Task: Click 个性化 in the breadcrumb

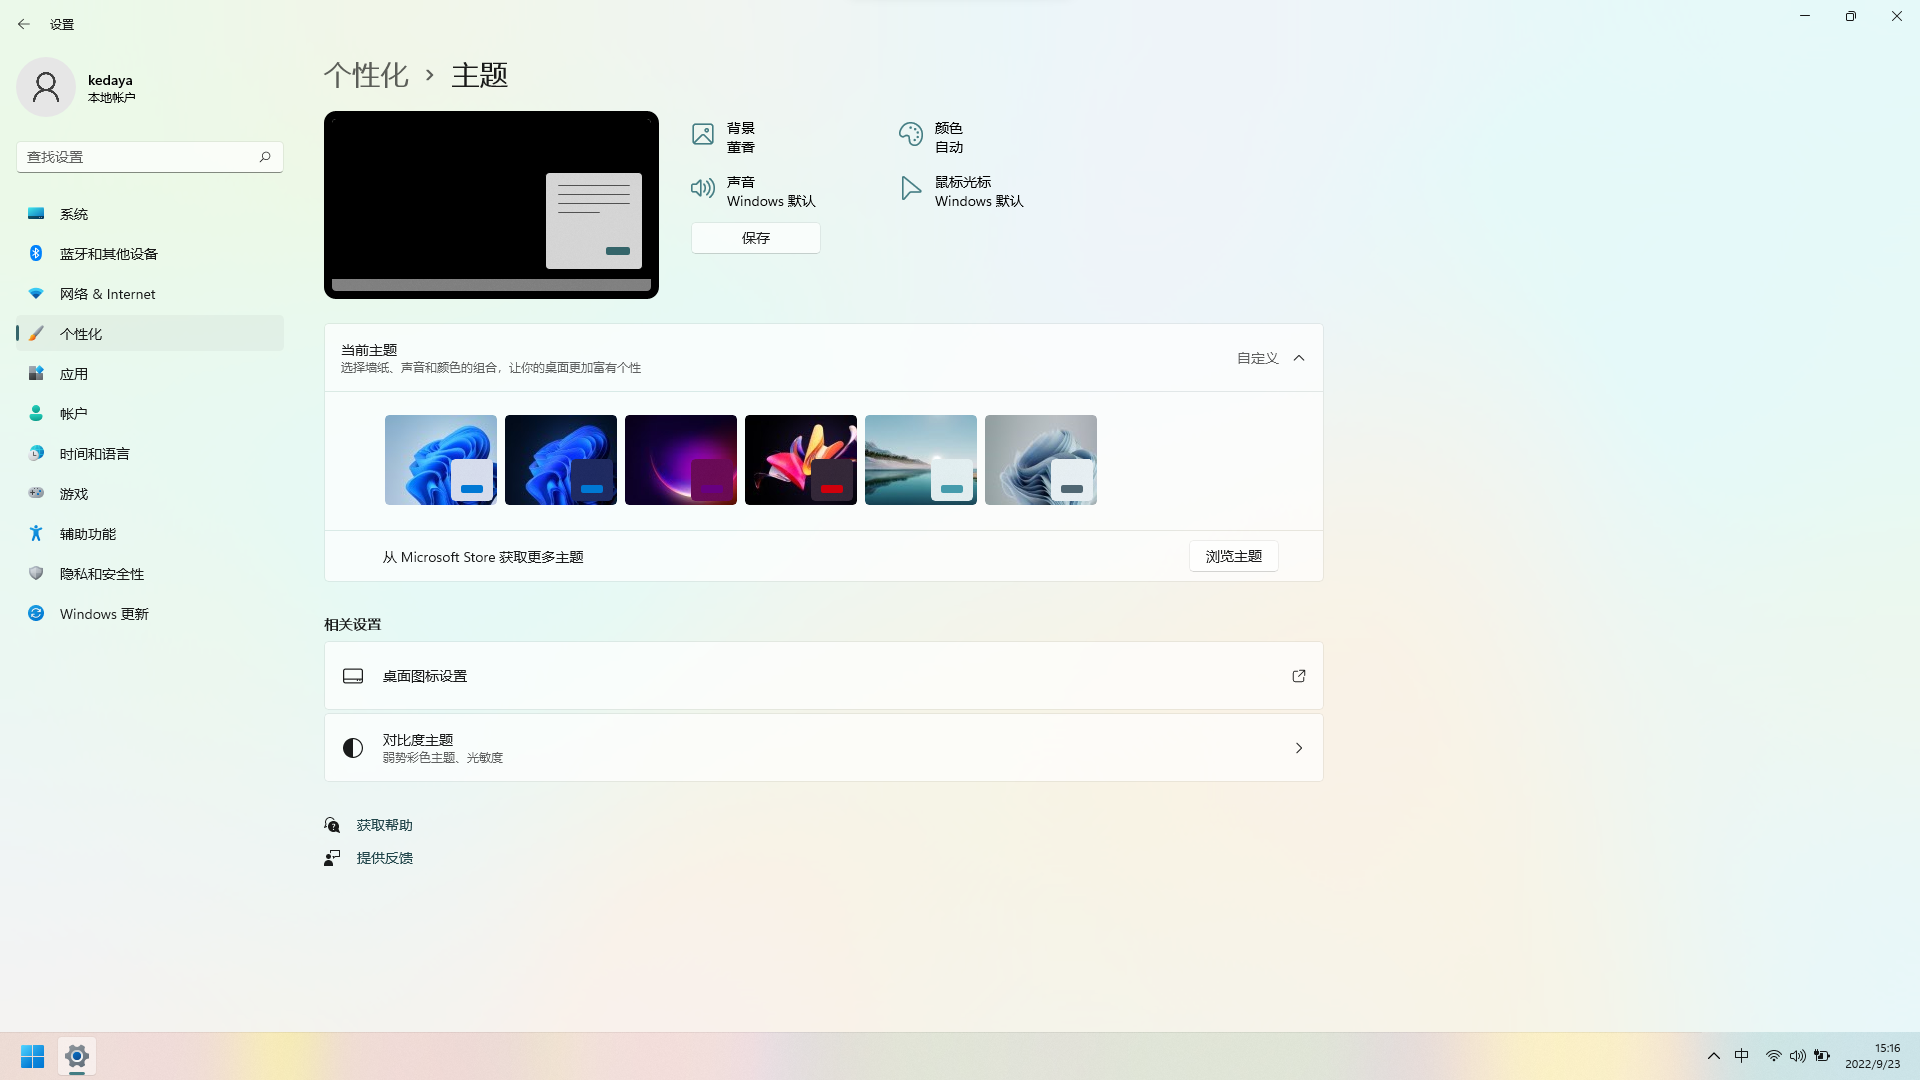Action: coord(366,75)
